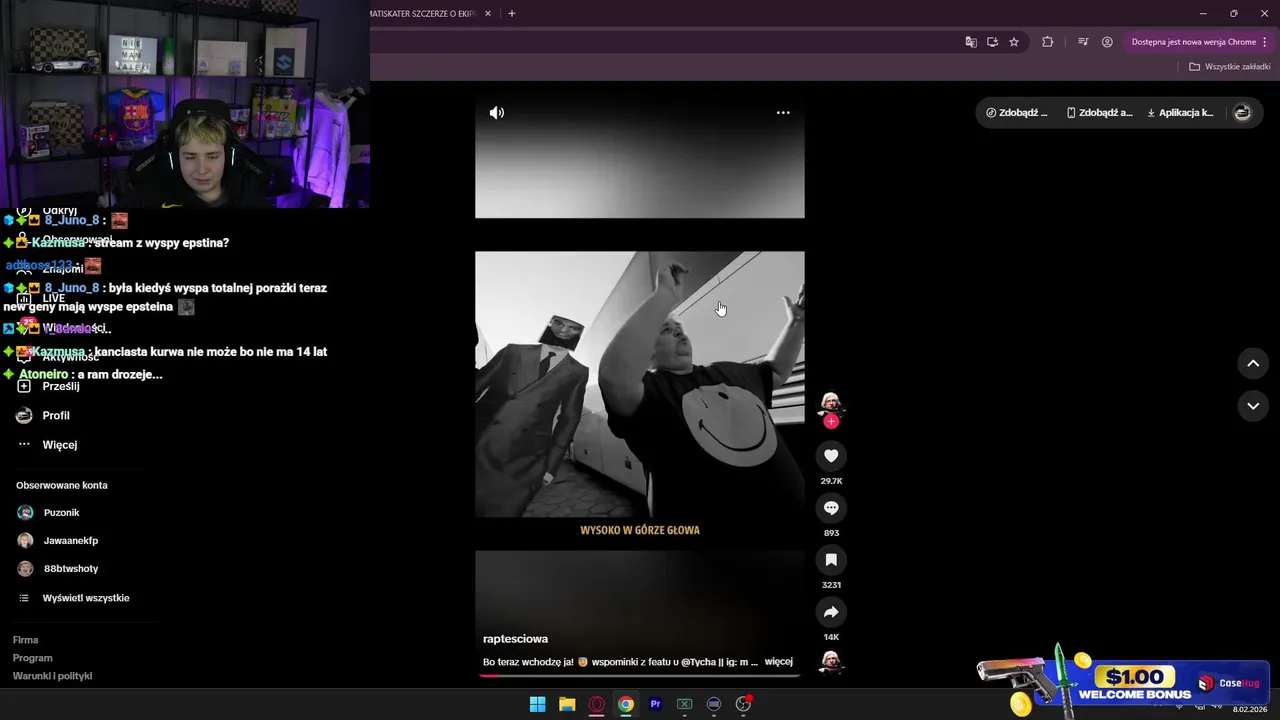
Task: Open the creator's avatar above the like button
Action: (x=831, y=403)
